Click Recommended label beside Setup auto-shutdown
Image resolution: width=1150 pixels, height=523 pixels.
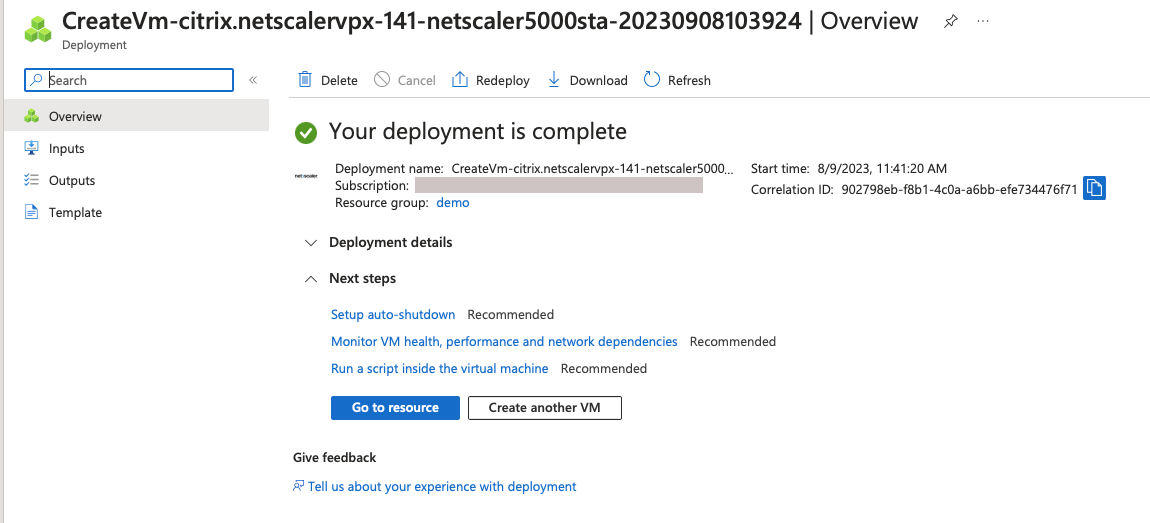point(510,315)
